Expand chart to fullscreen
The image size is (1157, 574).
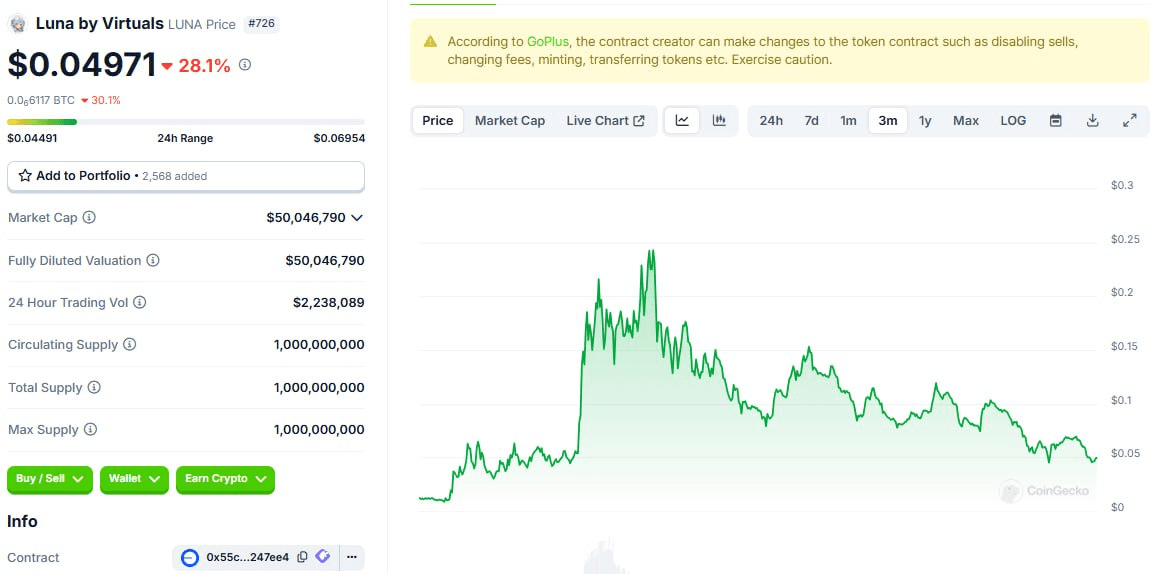tap(1130, 120)
